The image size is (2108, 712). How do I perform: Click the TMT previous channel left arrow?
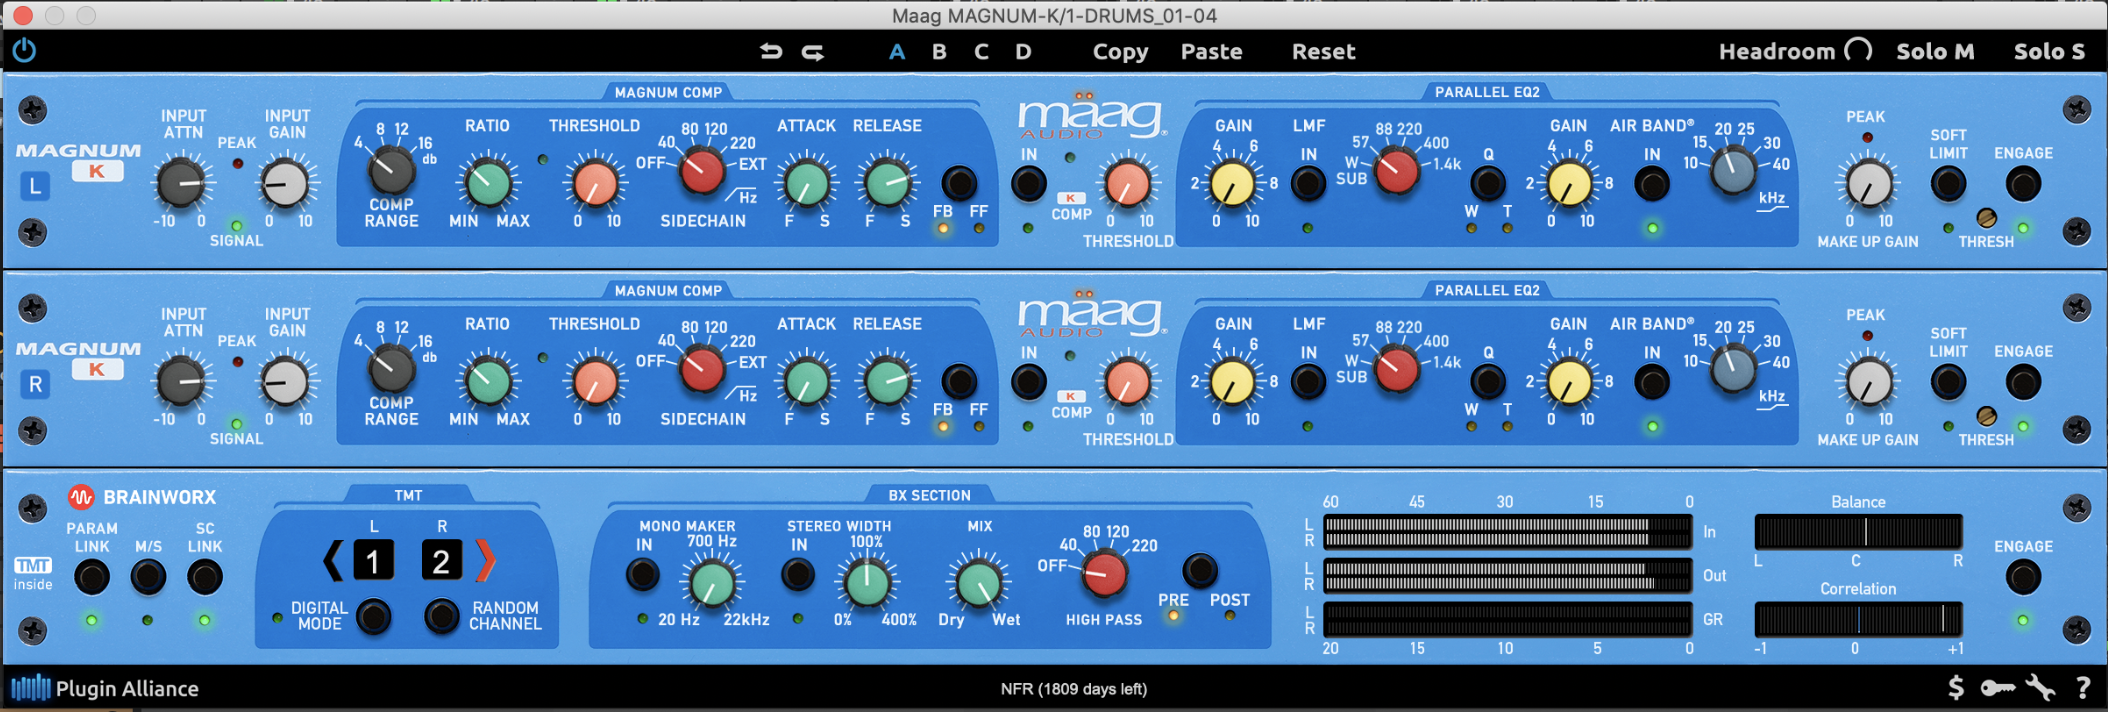click(333, 561)
